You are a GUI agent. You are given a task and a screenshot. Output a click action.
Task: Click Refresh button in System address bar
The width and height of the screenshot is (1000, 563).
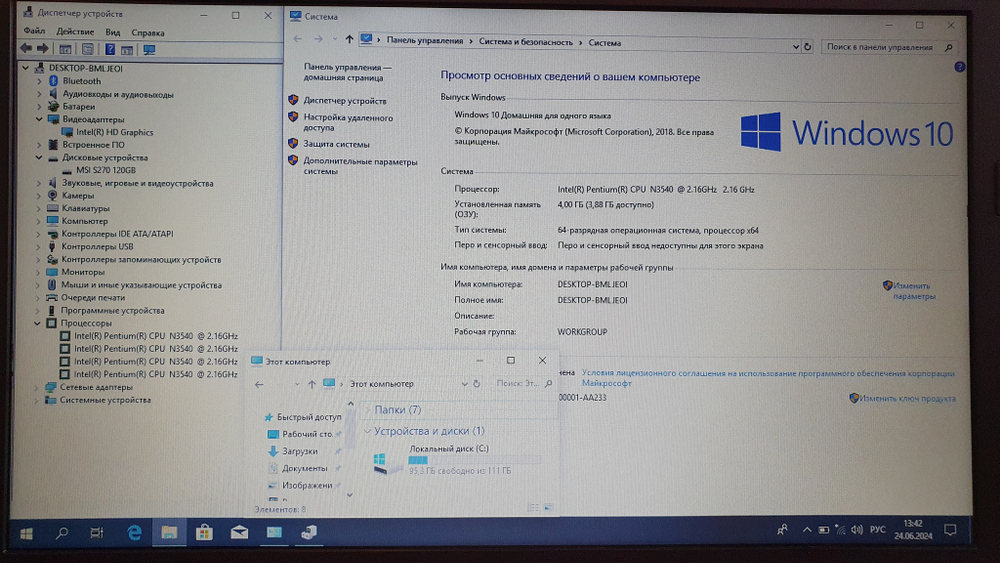807,47
